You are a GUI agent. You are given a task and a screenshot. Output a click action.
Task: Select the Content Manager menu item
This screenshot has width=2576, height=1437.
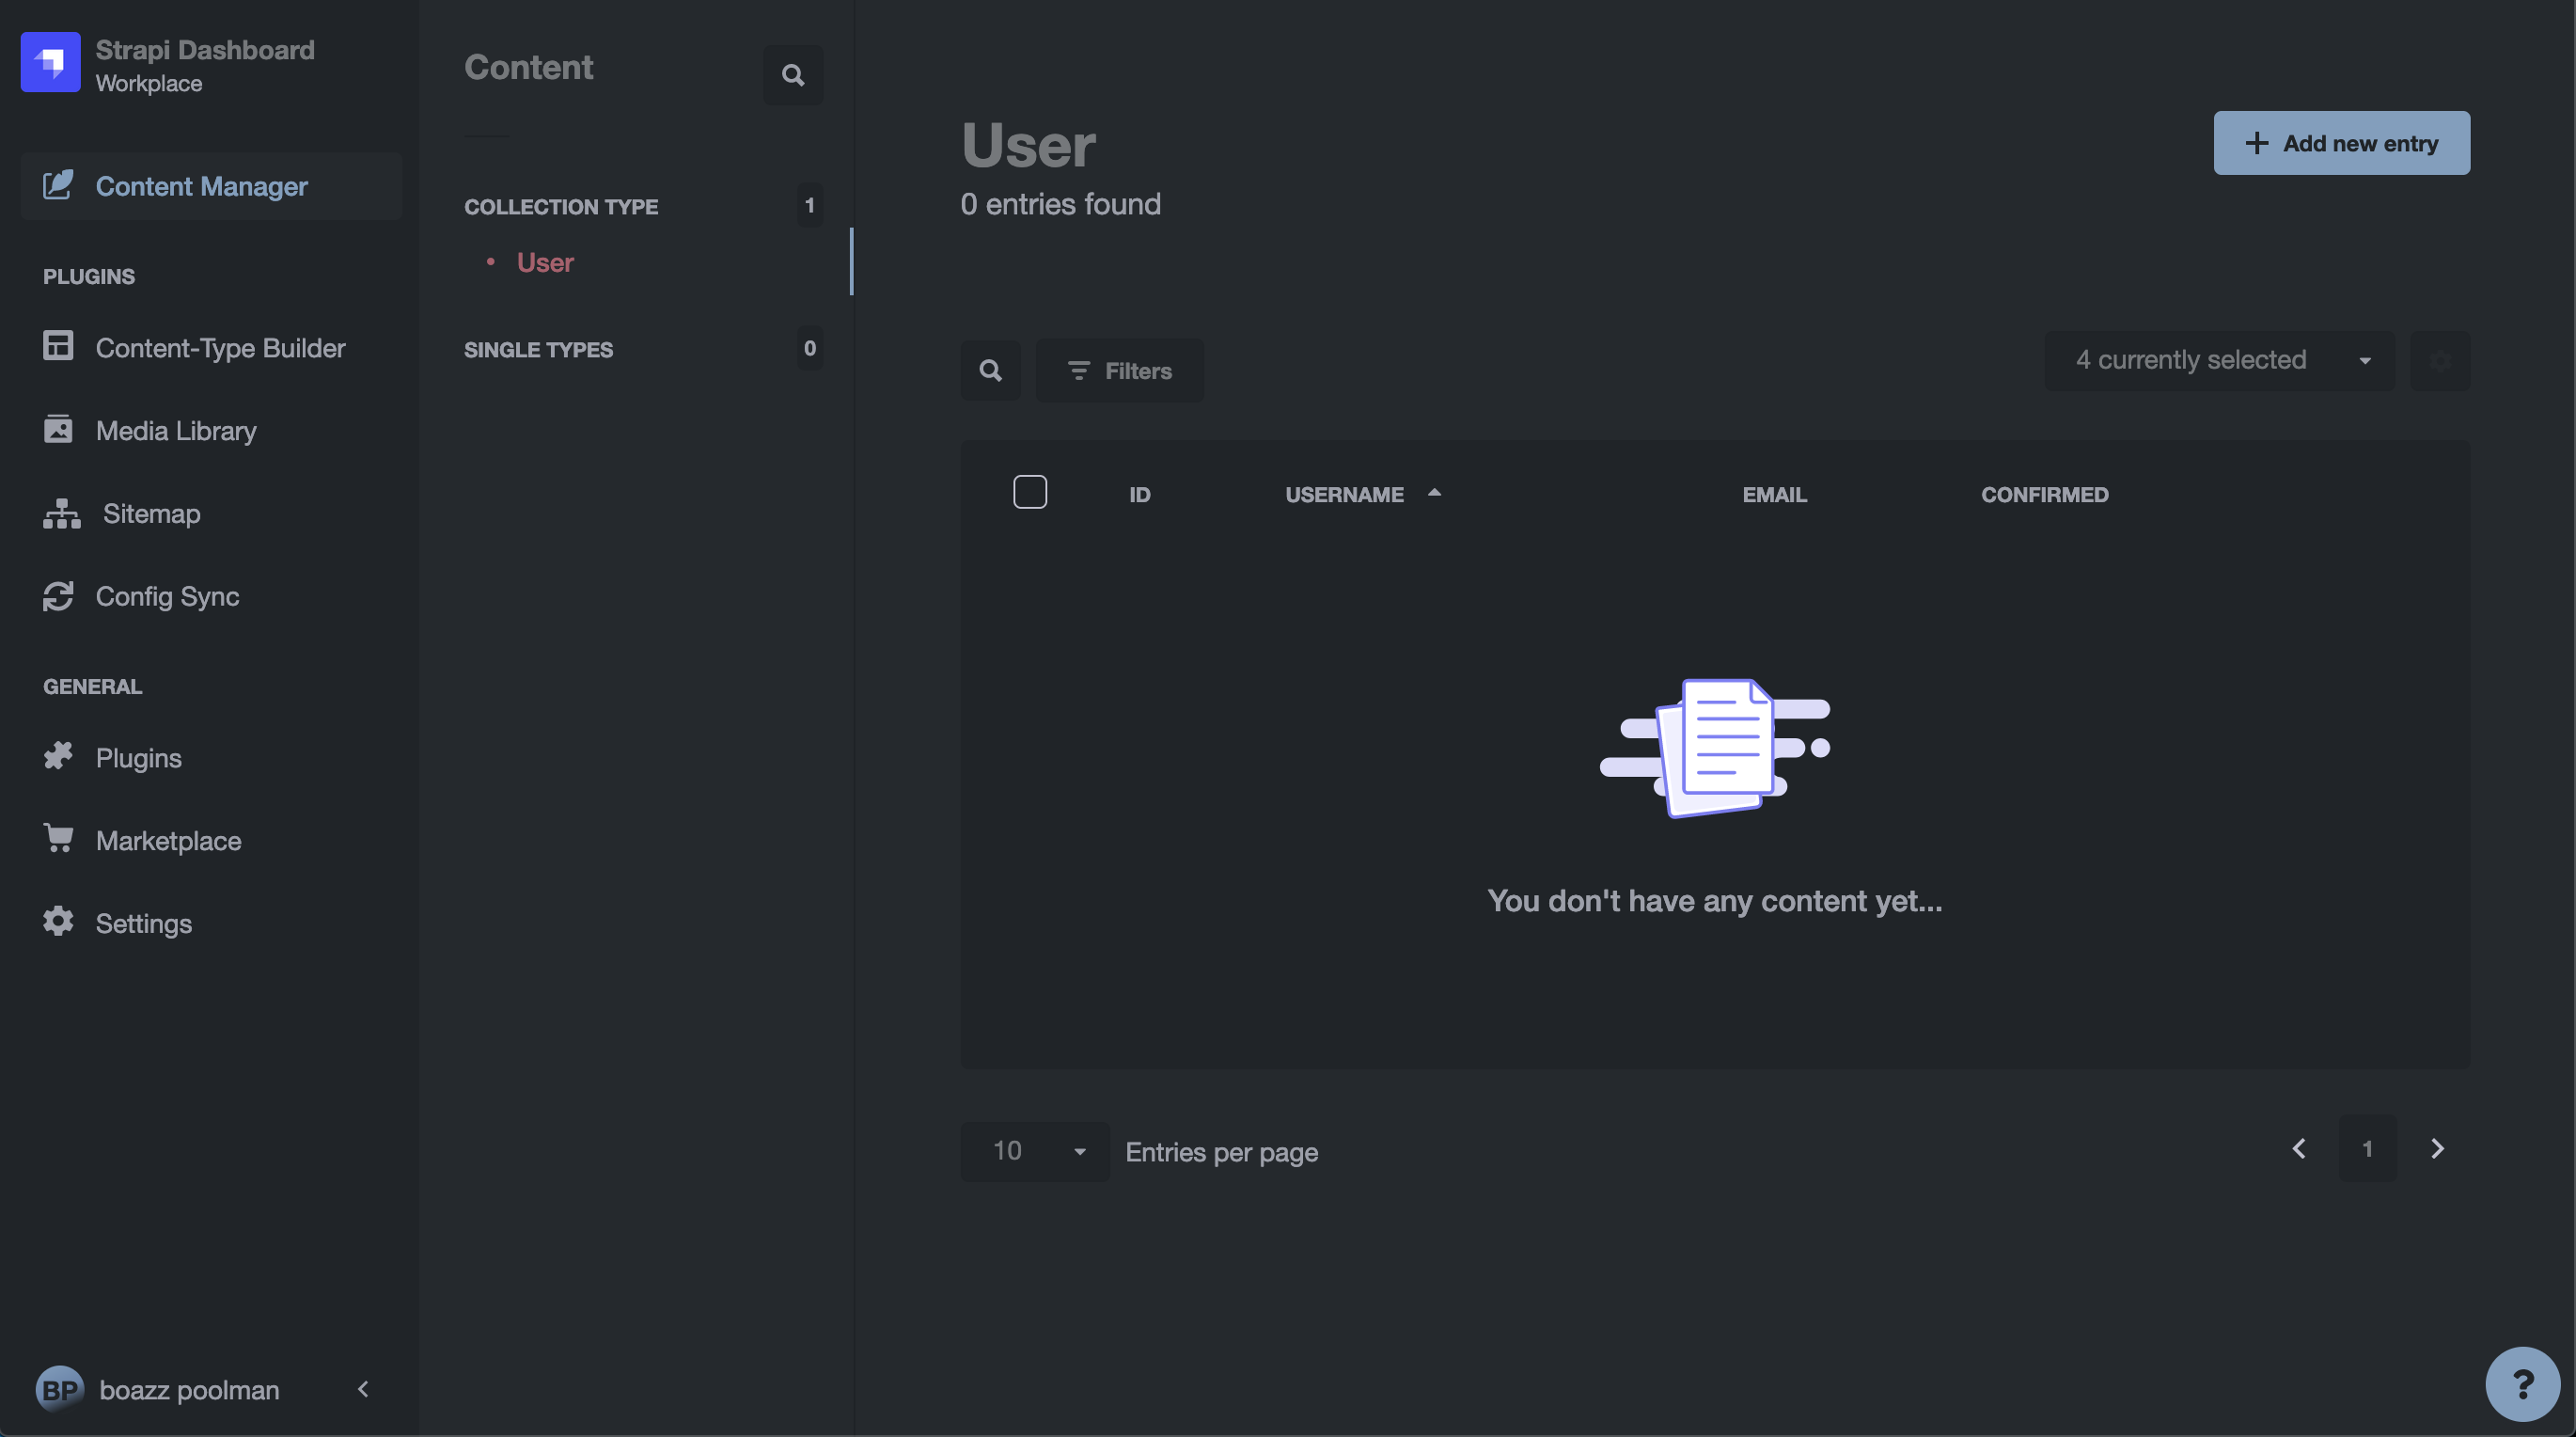[x=201, y=187]
